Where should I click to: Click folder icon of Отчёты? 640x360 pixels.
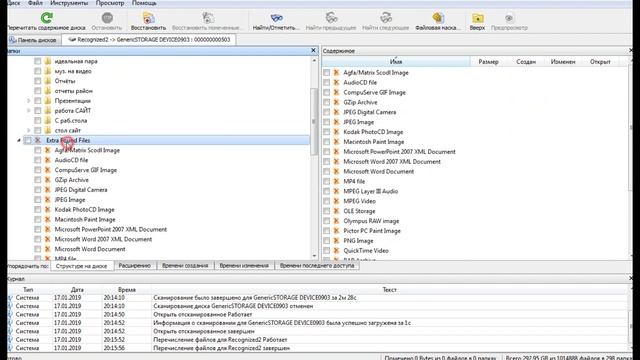pyautogui.click(x=48, y=81)
